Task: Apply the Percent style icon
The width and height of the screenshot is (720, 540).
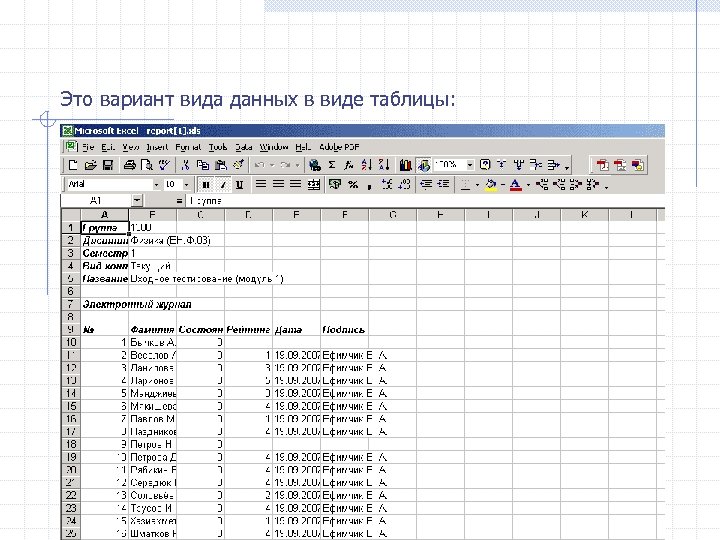Action: click(353, 185)
